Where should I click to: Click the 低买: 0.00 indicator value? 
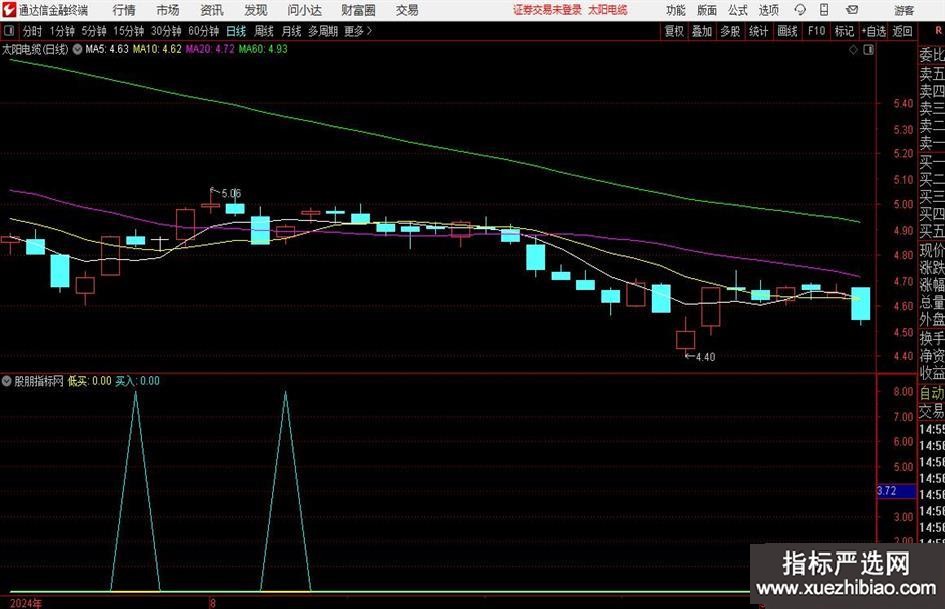pos(89,381)
